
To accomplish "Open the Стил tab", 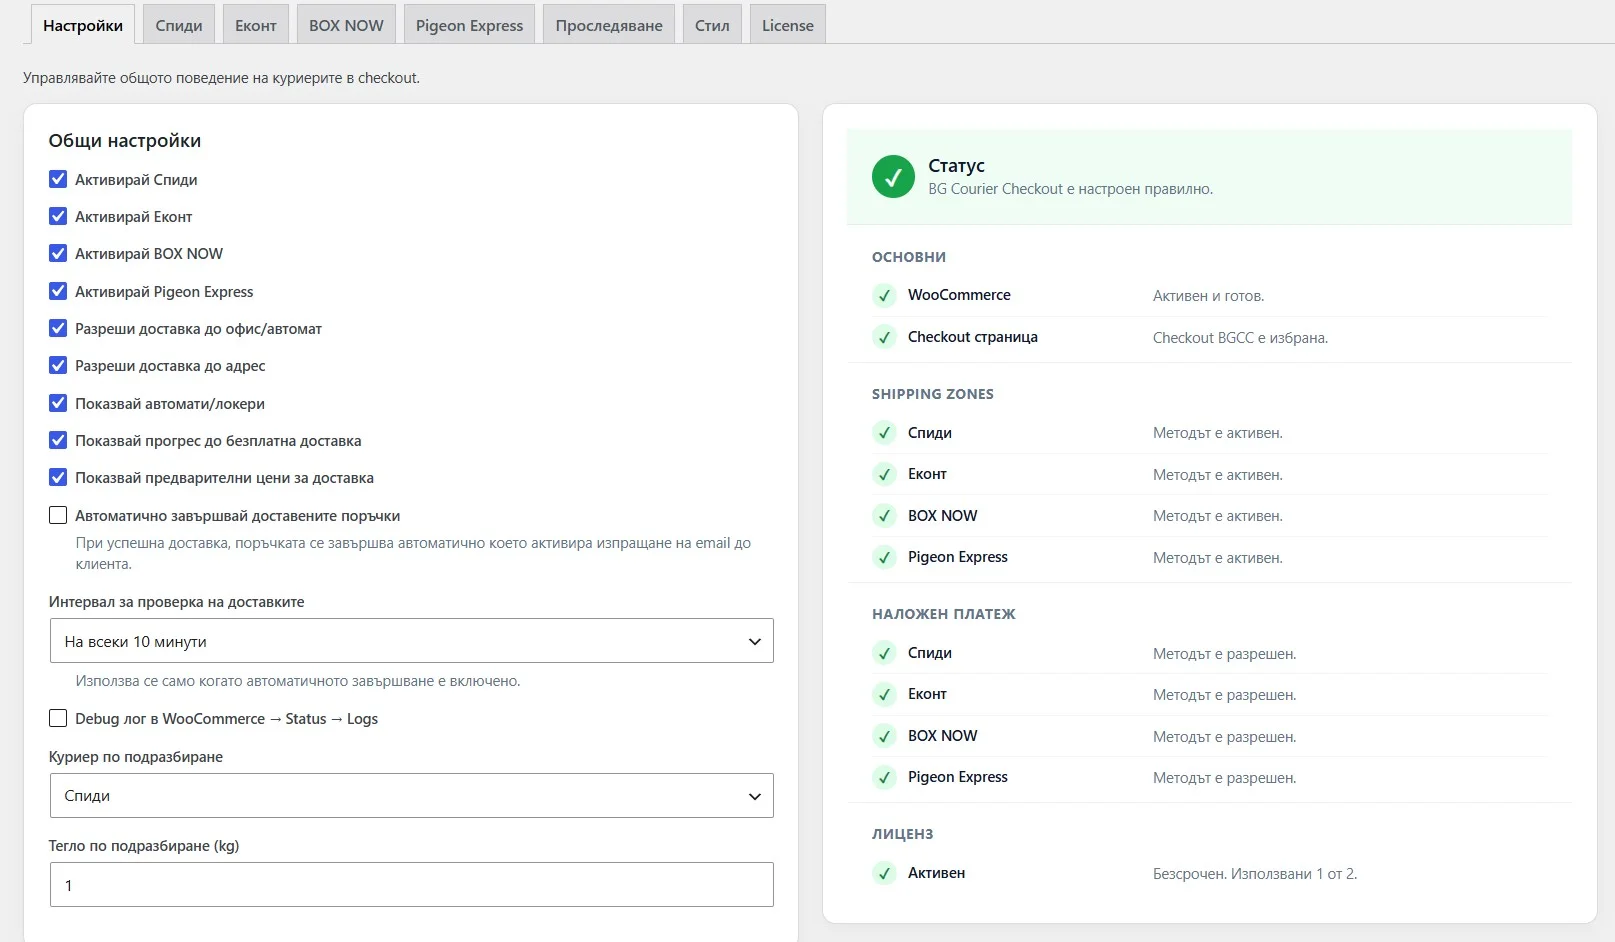I will 712,25.
